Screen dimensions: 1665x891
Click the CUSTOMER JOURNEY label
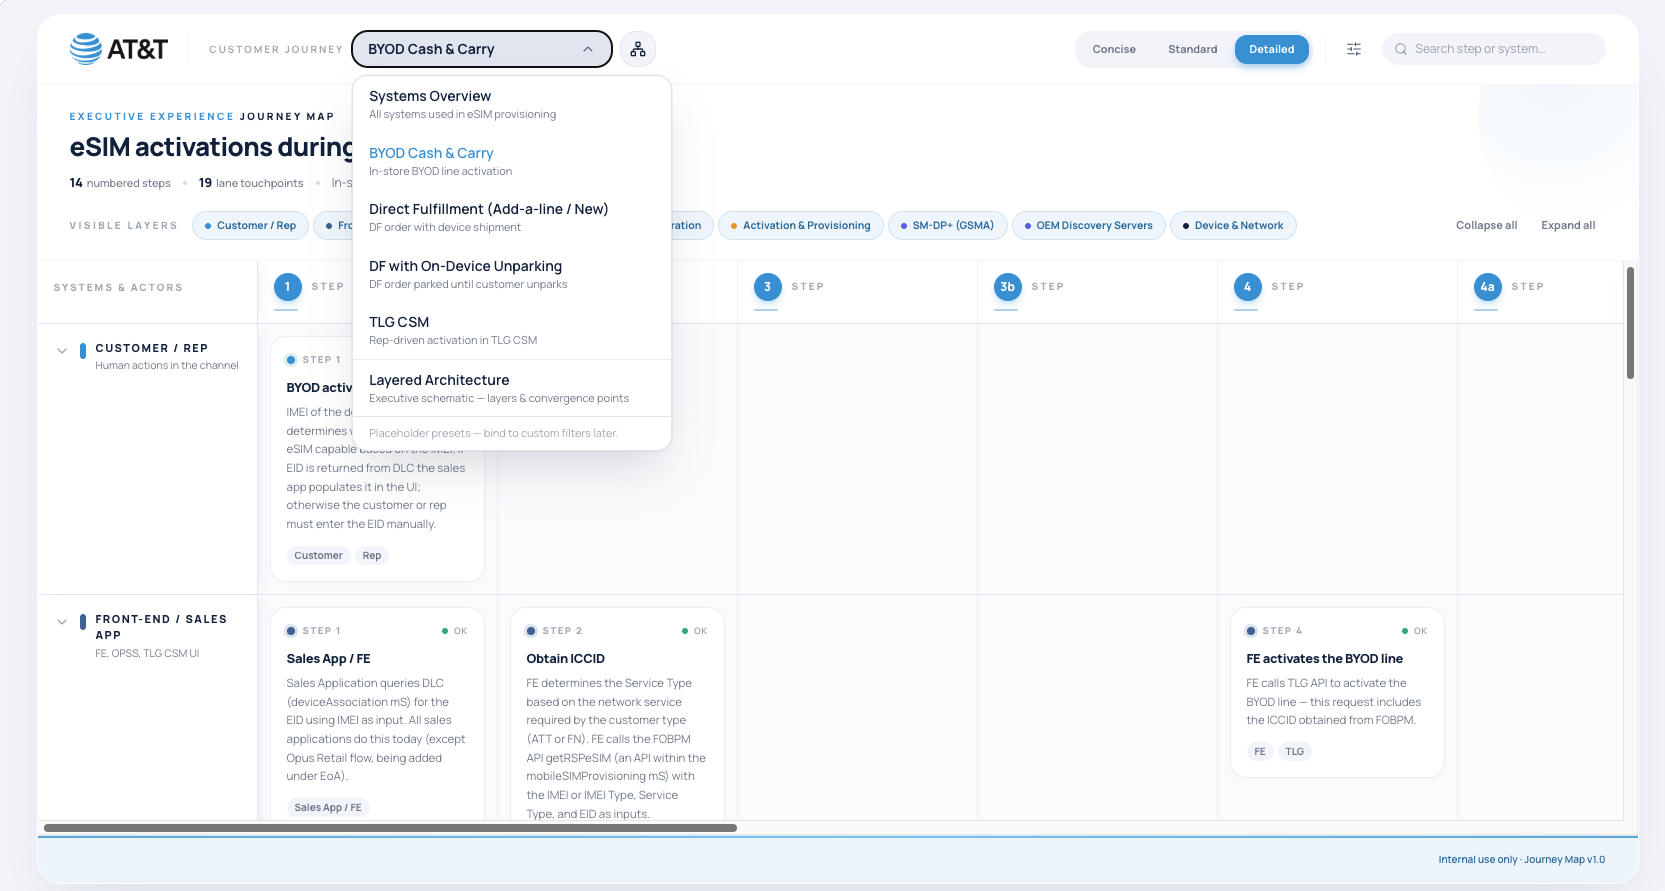point(276,49)
